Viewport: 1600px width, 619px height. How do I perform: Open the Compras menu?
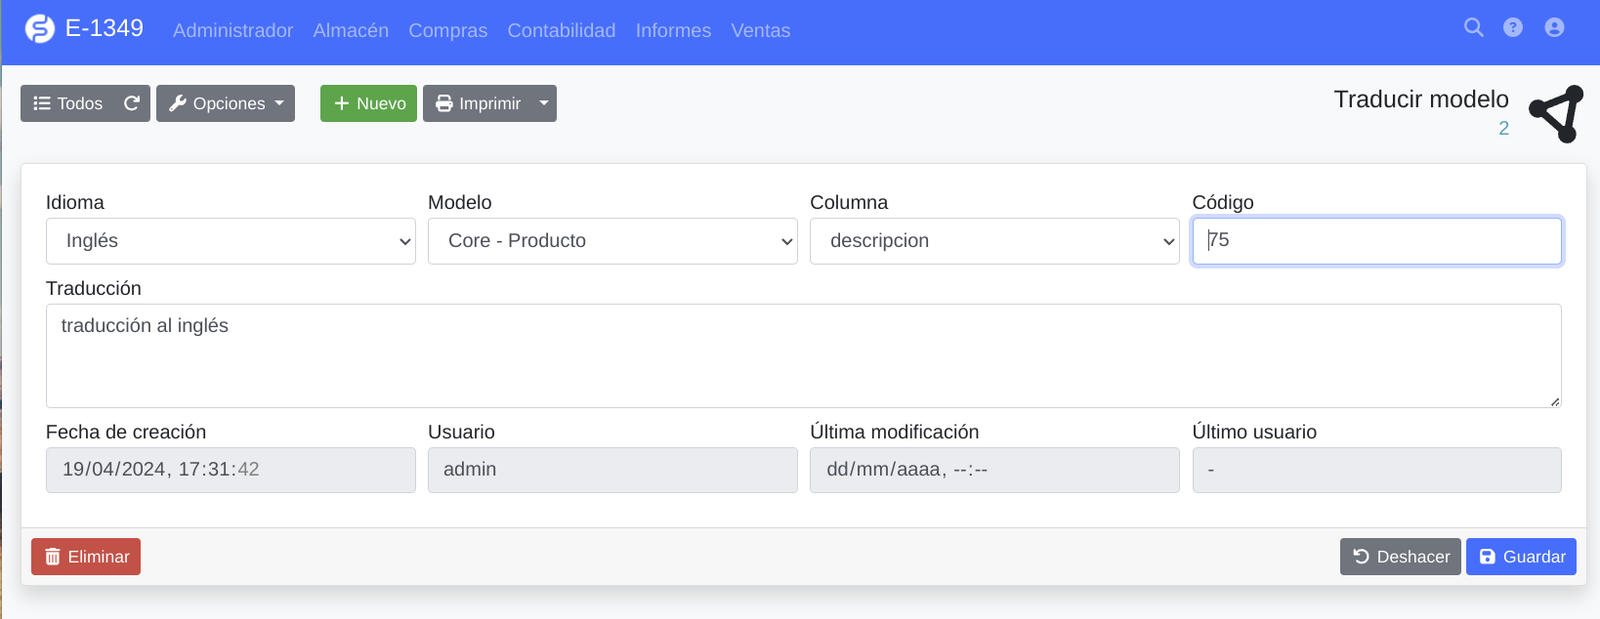[448, 31]
